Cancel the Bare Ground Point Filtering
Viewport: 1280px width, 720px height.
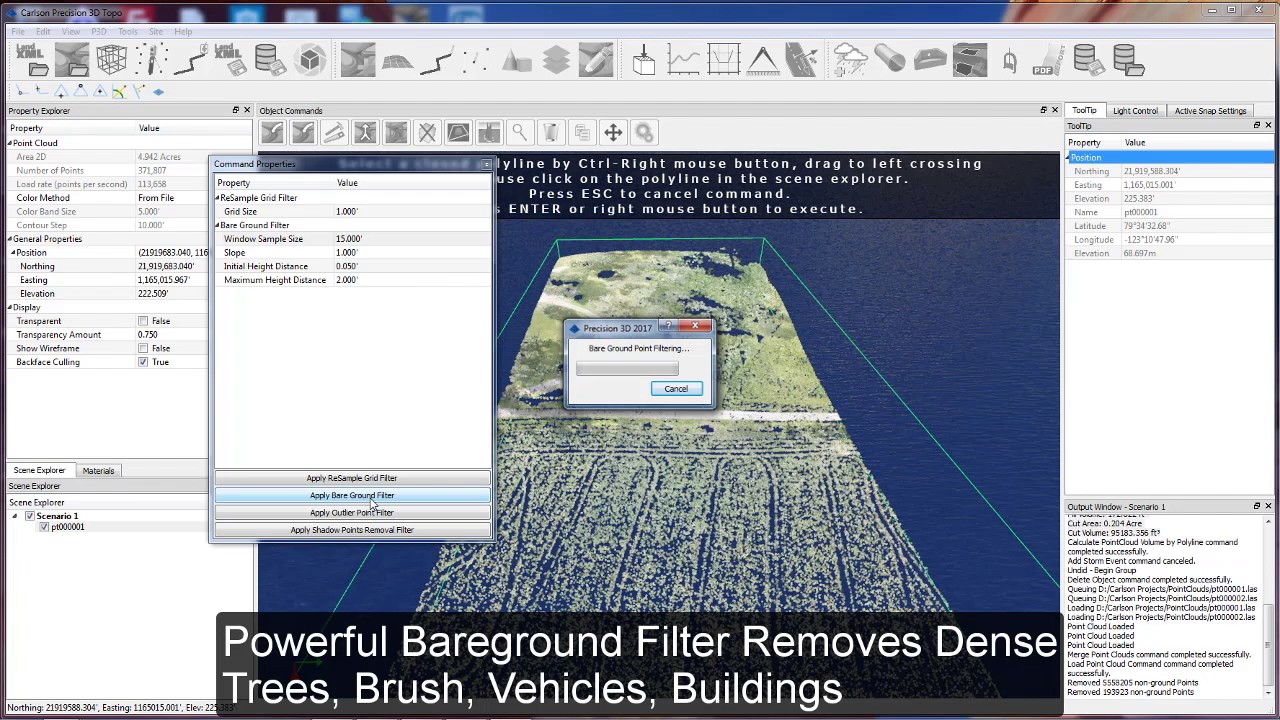(676, 389)
